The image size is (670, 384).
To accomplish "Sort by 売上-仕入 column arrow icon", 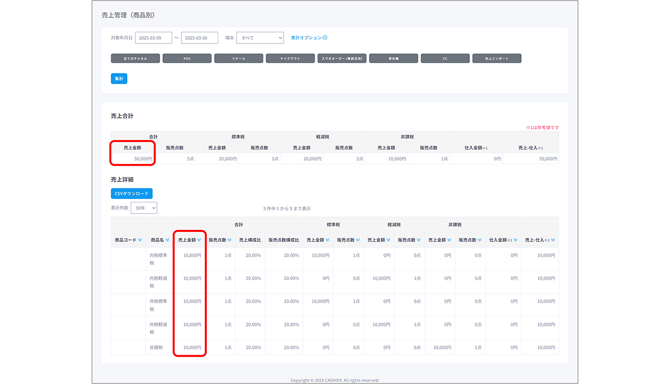I will [553, 240].
